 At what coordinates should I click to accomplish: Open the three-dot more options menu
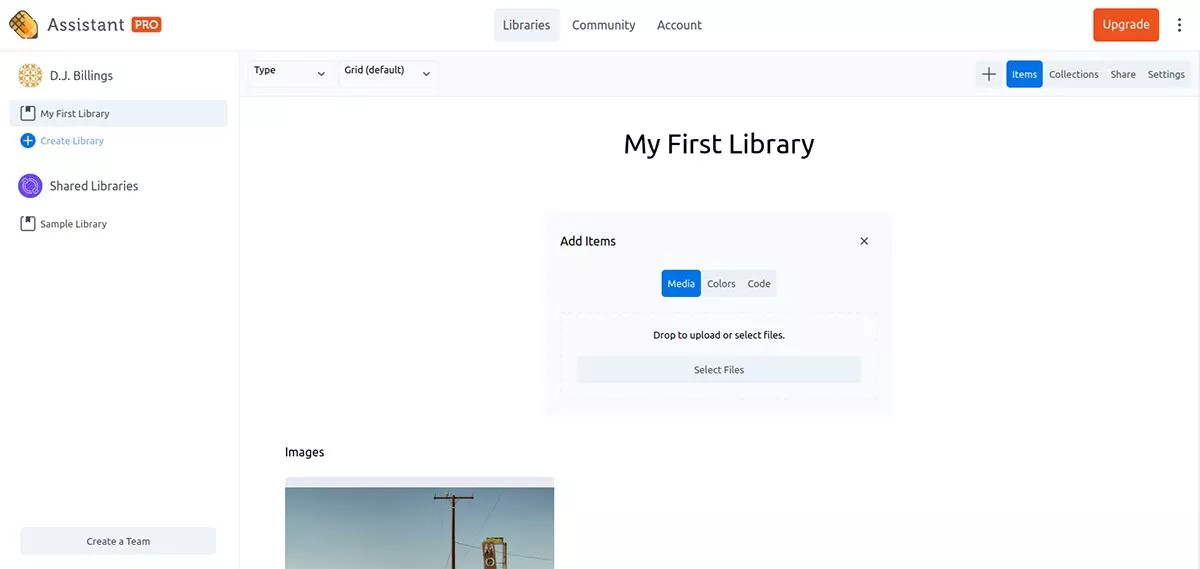1179,25
